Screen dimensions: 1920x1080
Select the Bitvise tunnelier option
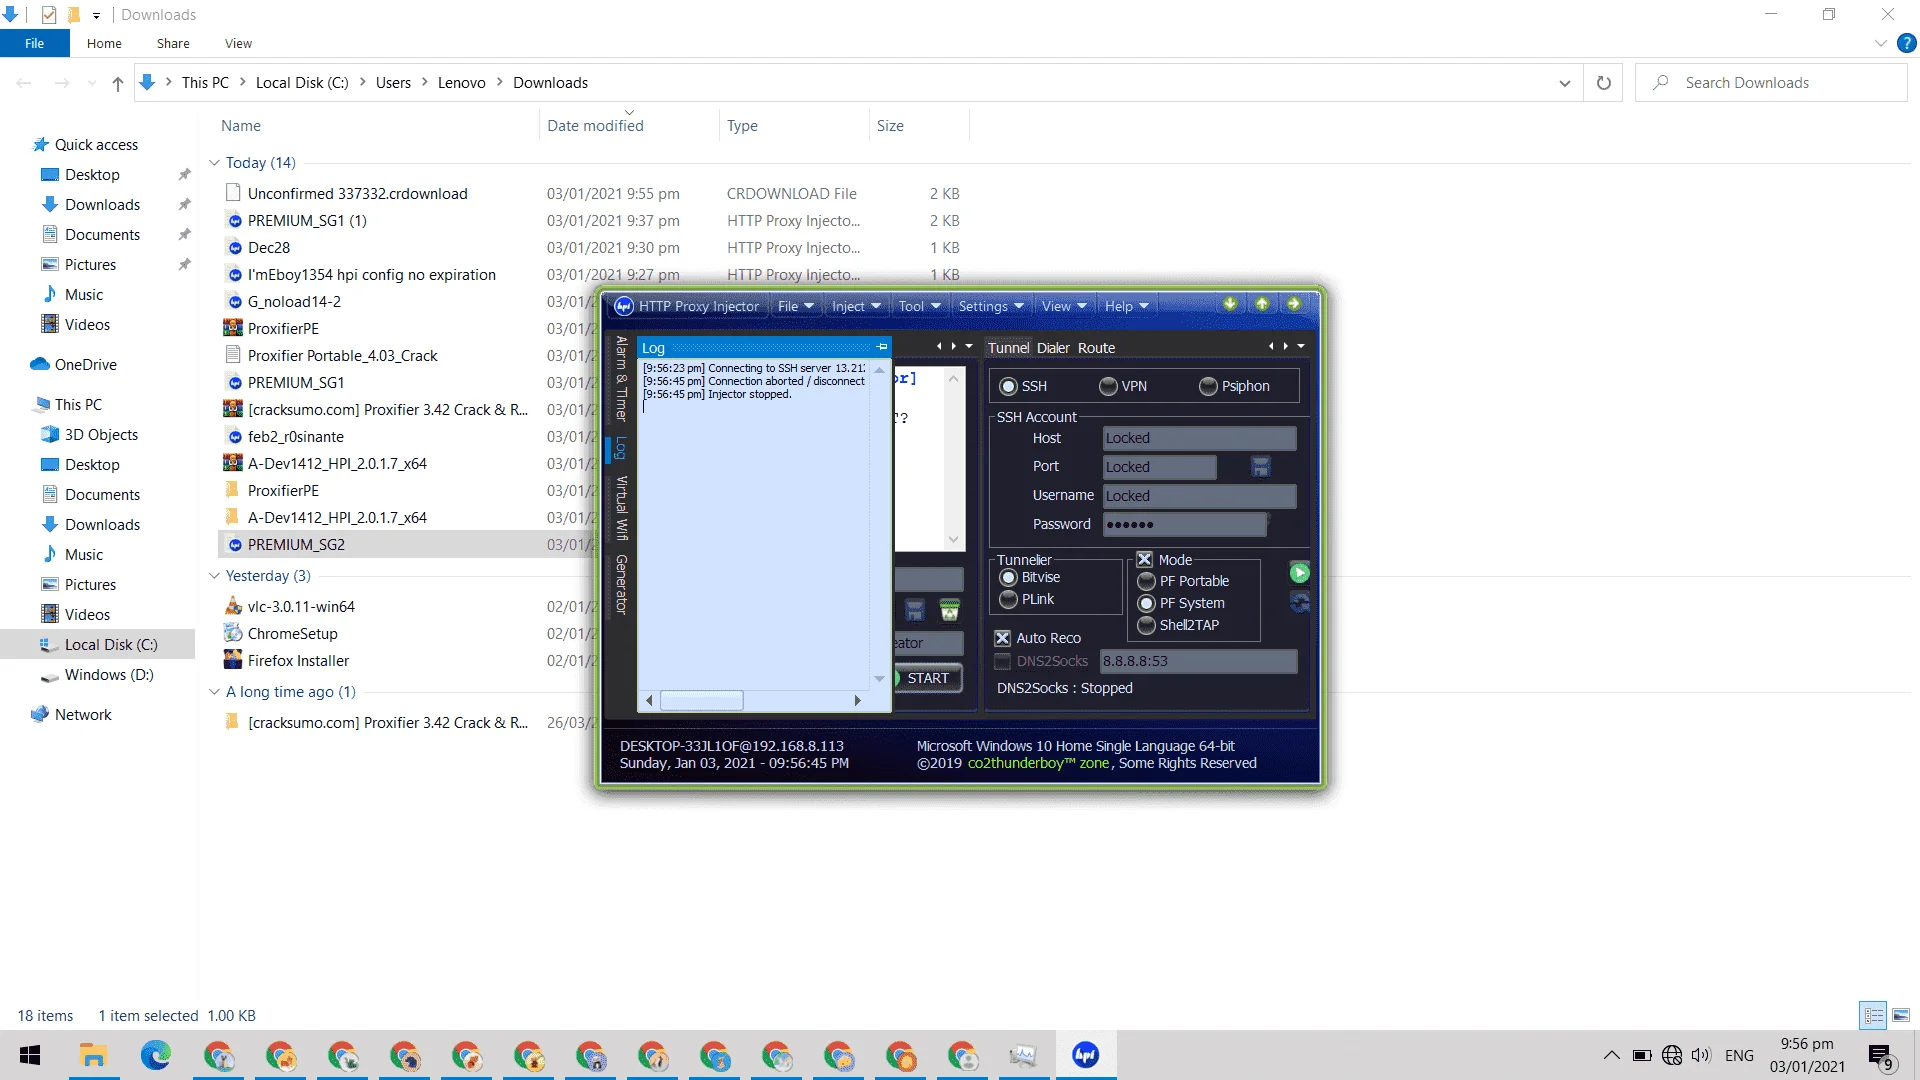pos(1008,578)
